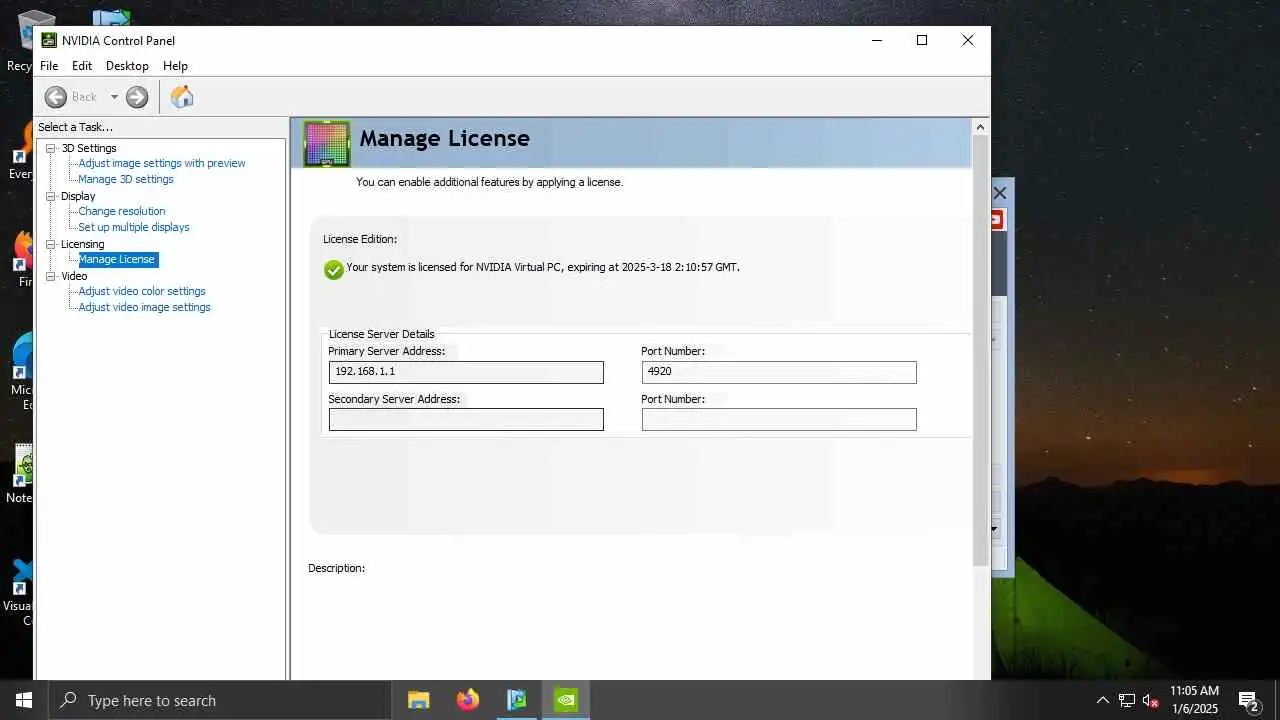Collapse the Licensing tree node

[51, 244]
